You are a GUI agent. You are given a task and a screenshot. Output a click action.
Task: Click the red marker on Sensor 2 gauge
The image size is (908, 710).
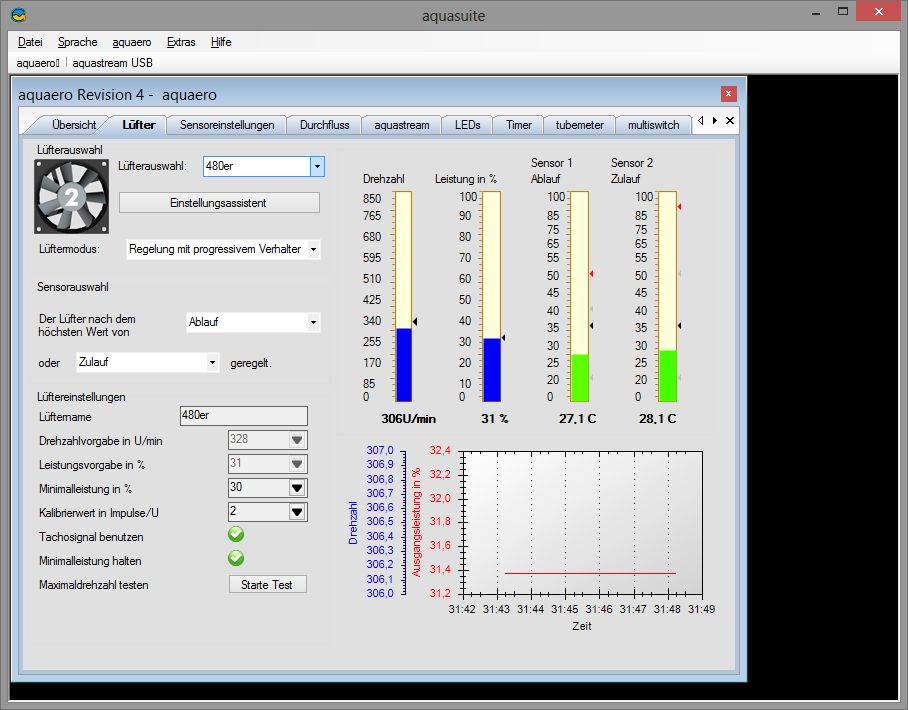tap(679, 207)
